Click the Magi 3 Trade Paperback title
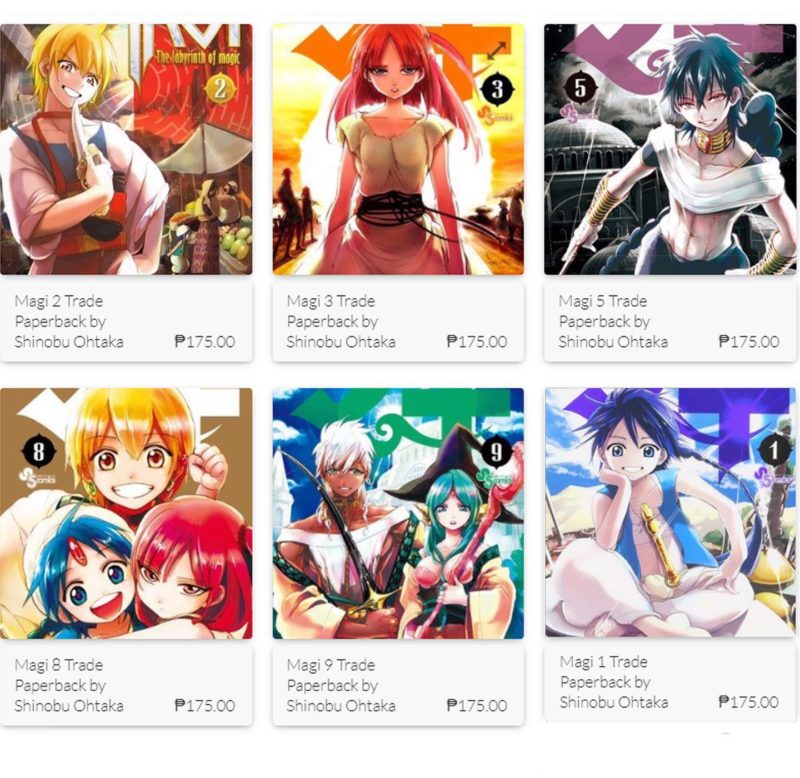800x778 pixels. [x=341, y=321]
